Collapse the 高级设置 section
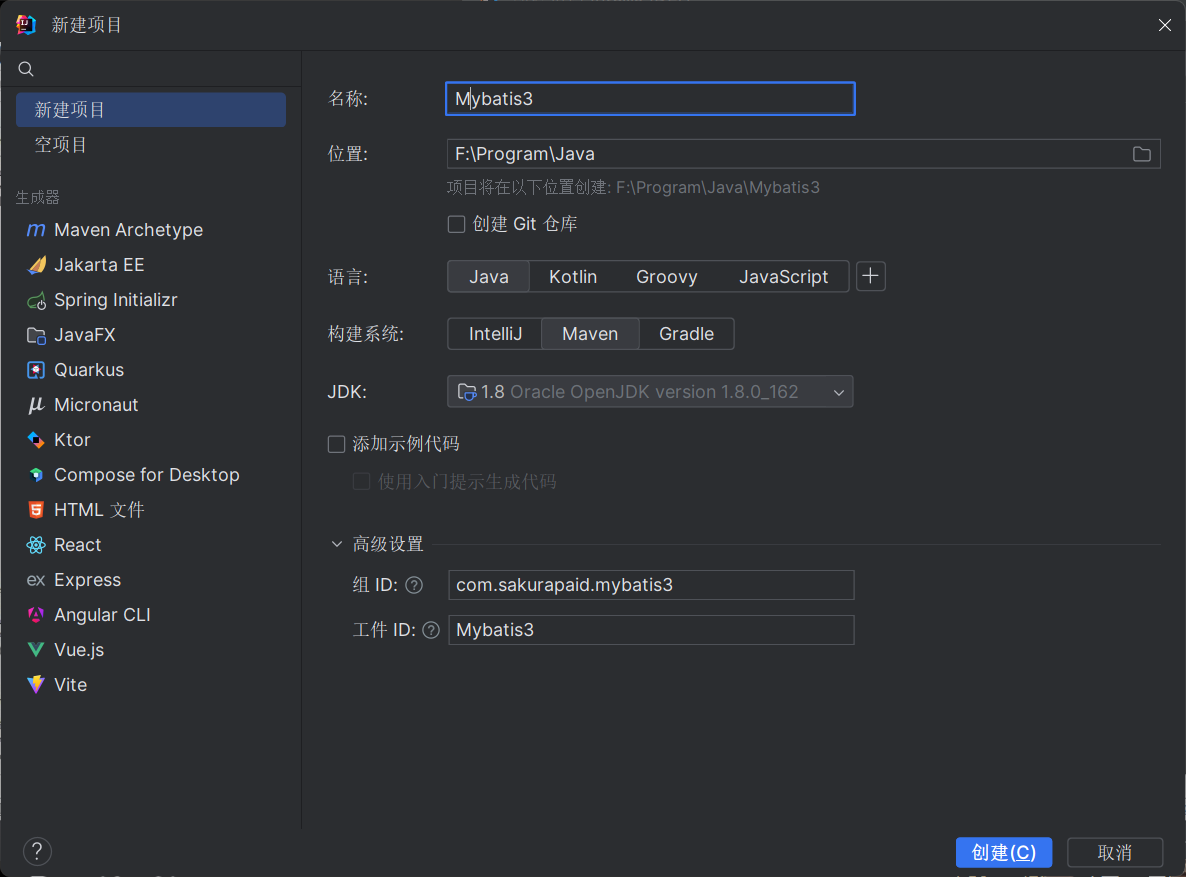The height and width of the screenshot is (877, 1186). point(337,544)
